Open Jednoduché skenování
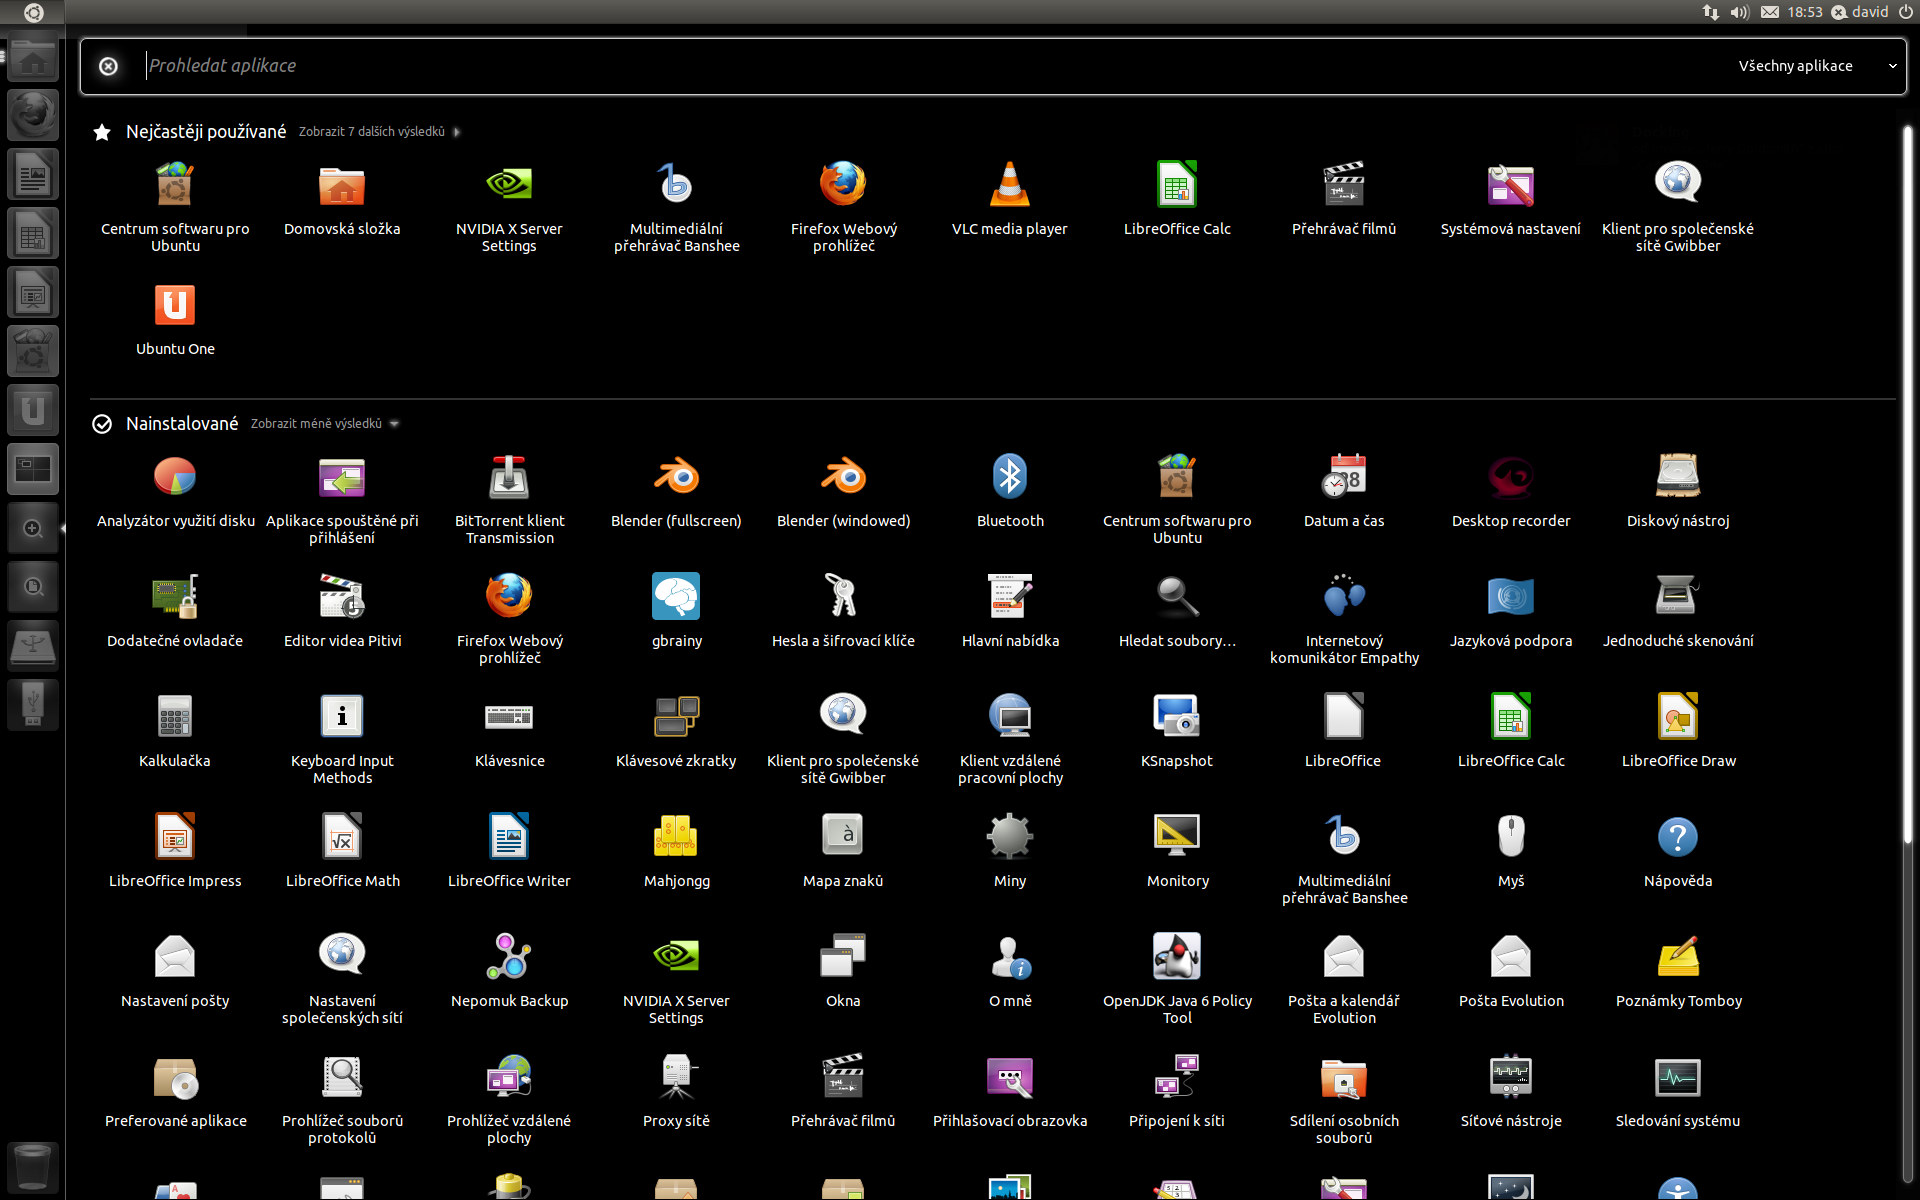 pos(1678,610)
